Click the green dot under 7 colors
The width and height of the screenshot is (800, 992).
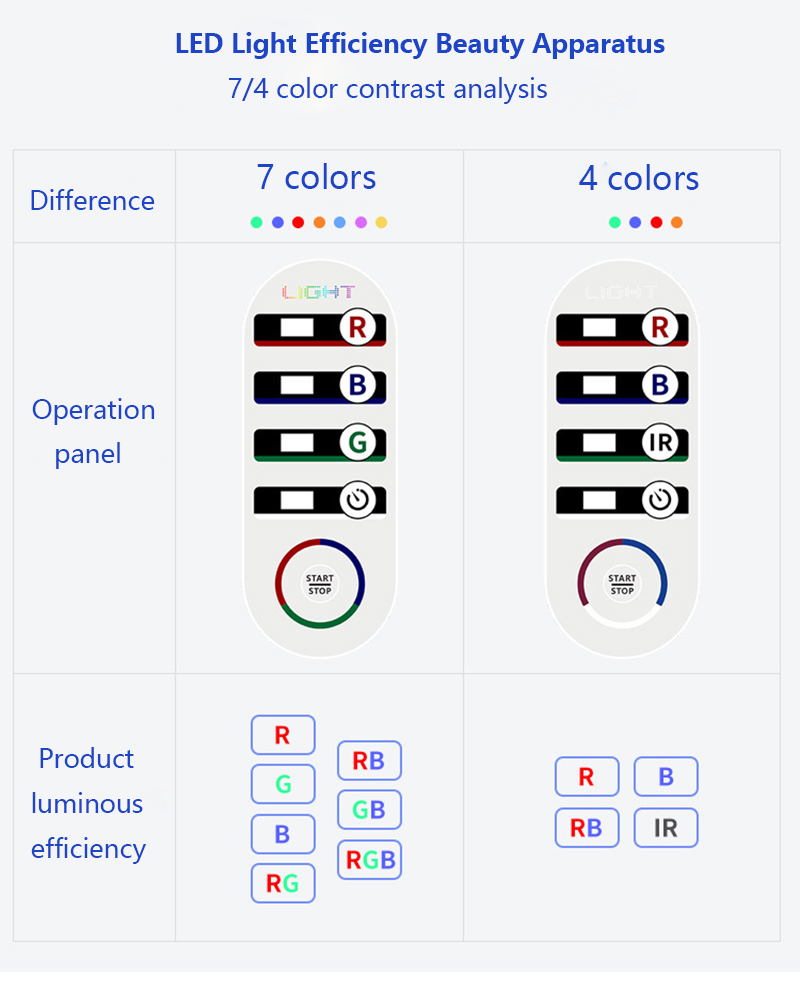pyautogui.click(x=257, y=222)
